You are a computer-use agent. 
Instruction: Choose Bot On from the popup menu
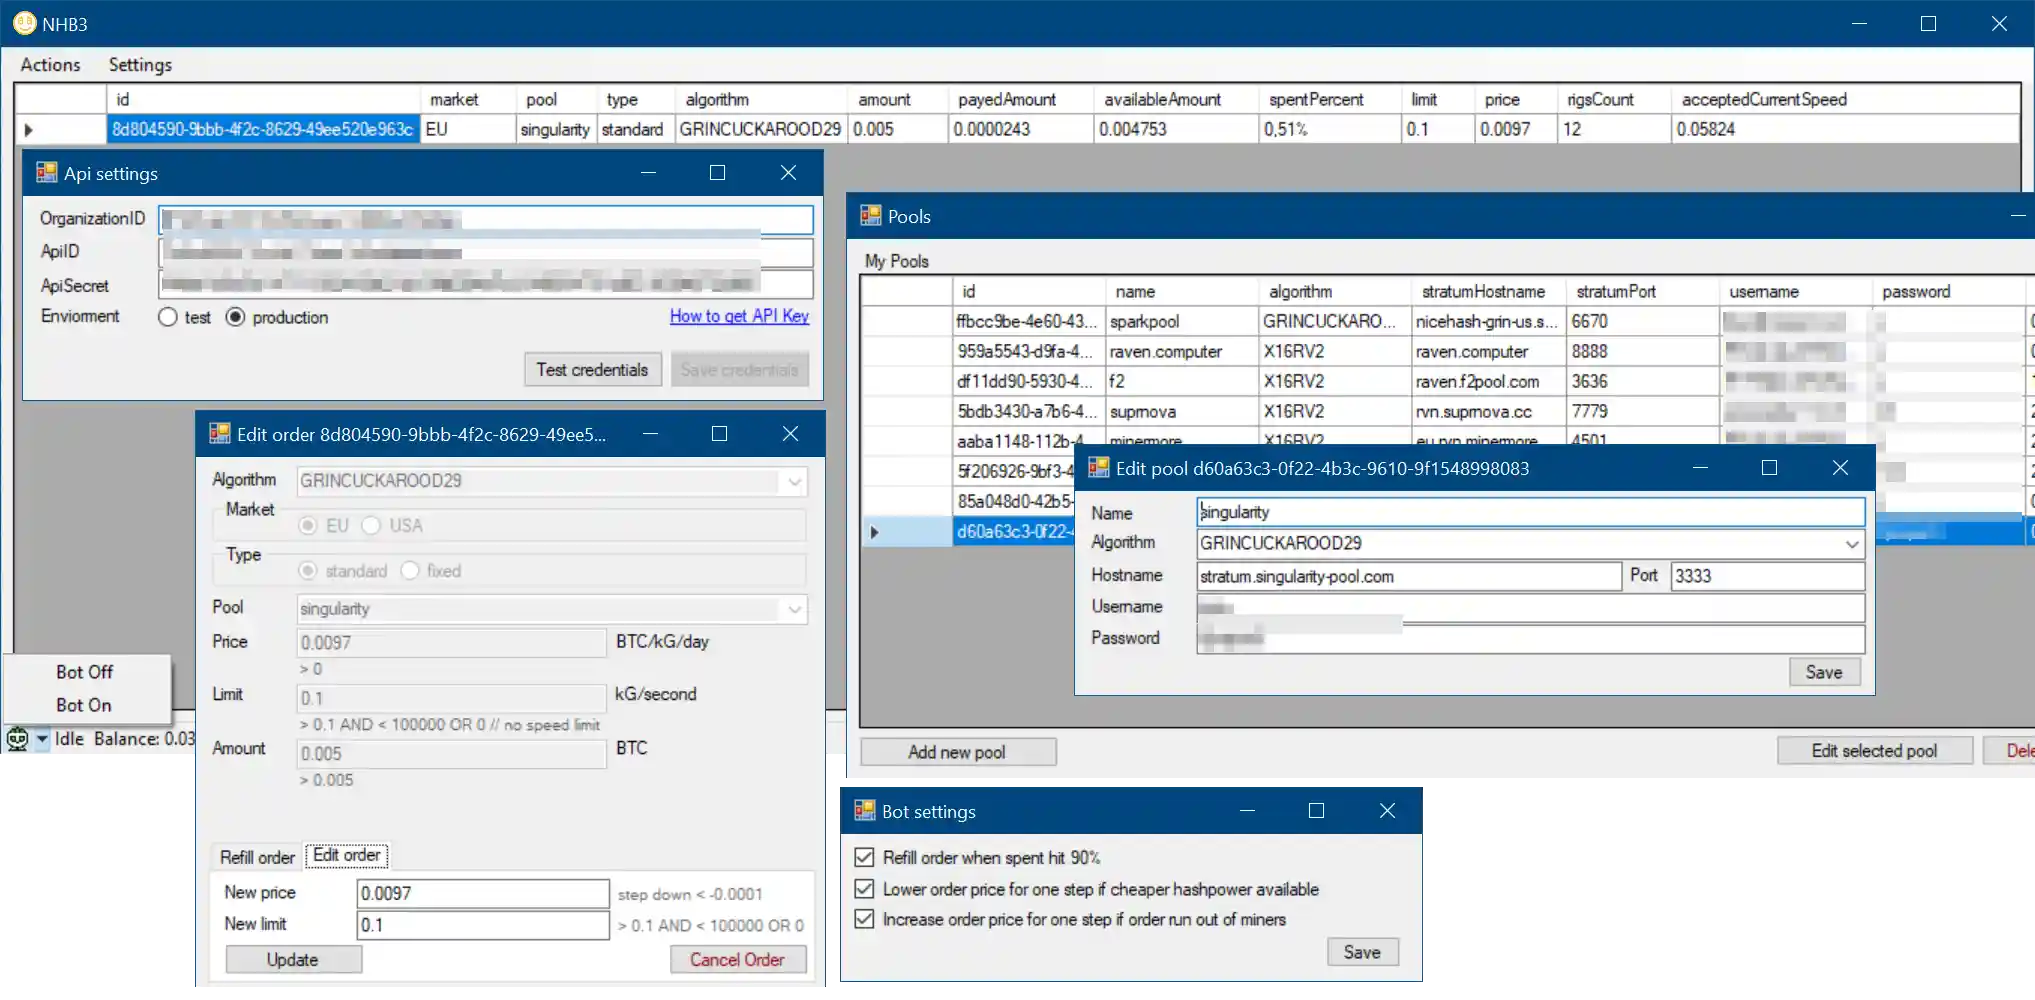[x=84, y=705]
